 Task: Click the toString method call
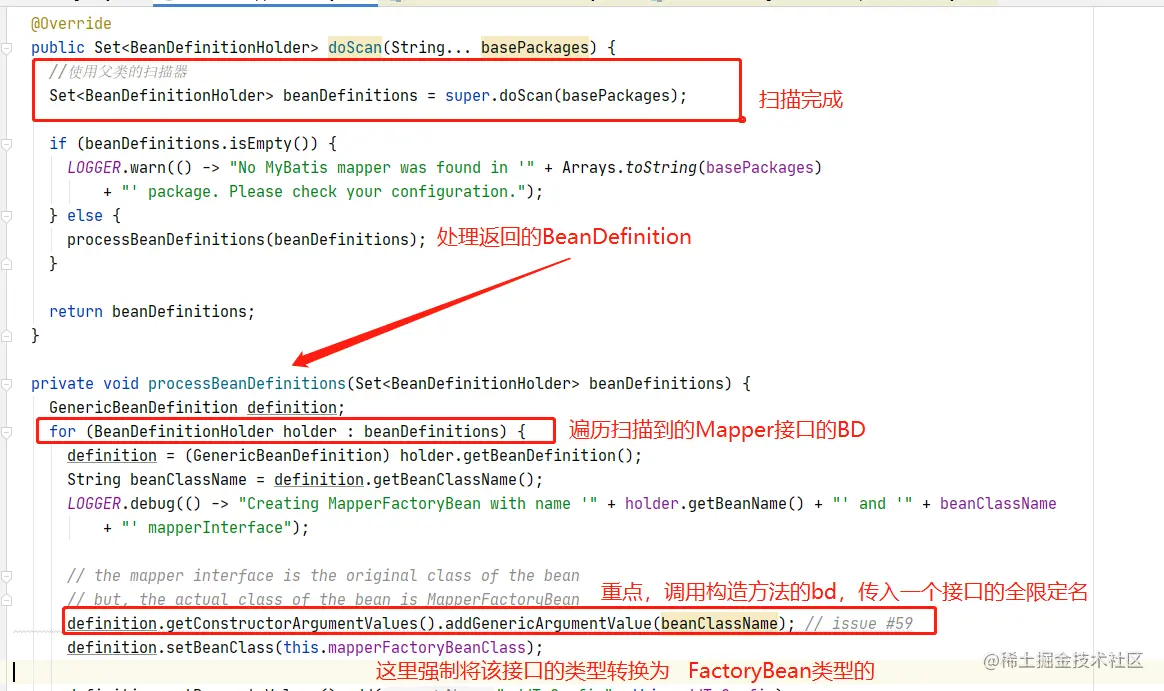click(661, 168)
